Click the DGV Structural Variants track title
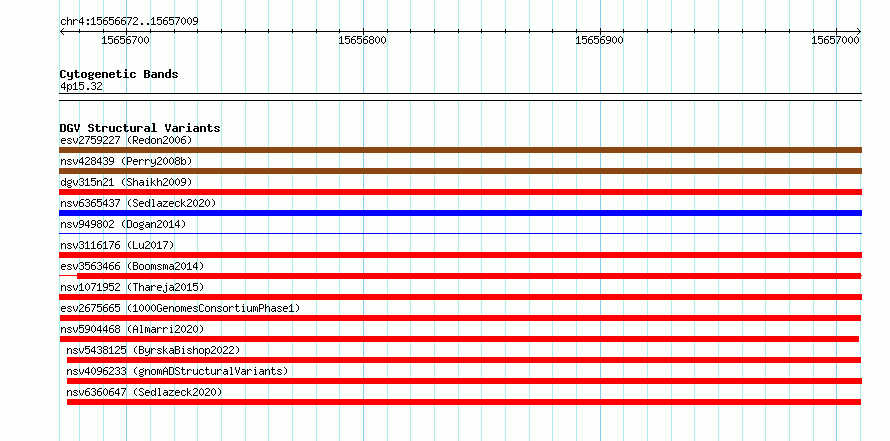This screenshot has height=441, width=890. coord(140,128)
